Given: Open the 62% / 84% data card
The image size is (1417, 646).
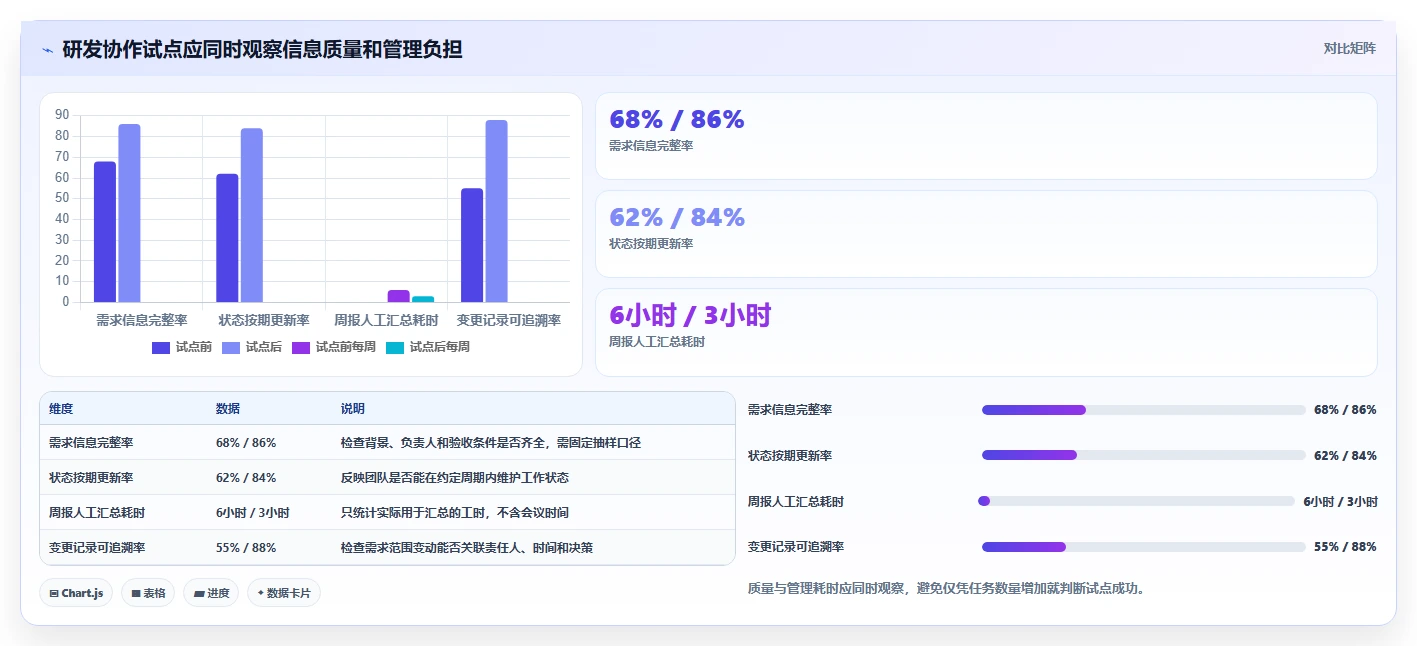Looking at the screenshot, I should tap(986, 234).
